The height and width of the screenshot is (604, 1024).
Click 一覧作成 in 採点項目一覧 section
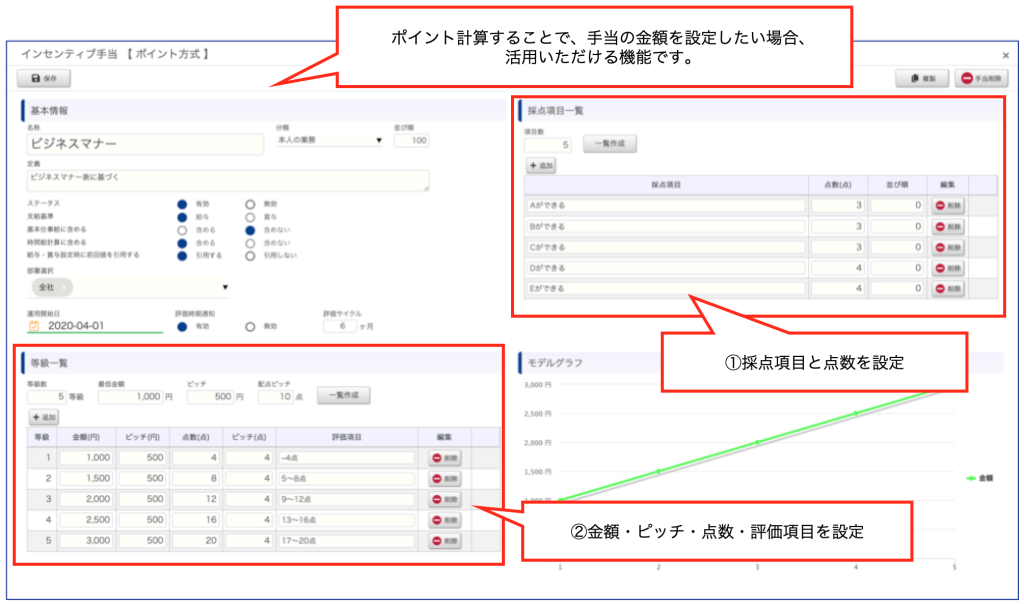[609, 144]
